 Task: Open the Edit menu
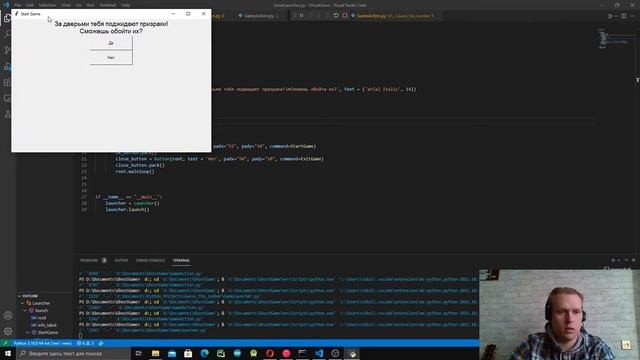click(30, 5)
